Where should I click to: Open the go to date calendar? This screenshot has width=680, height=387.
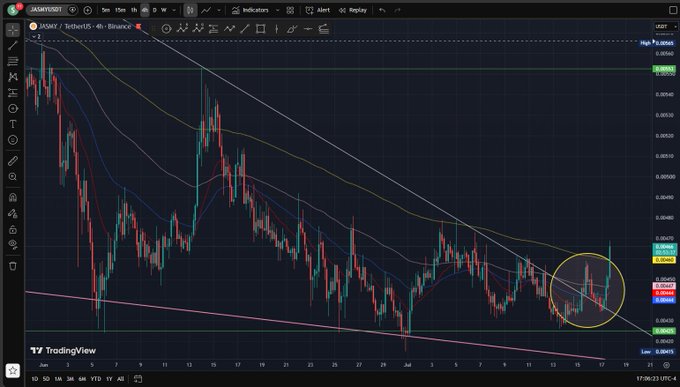pos(138,379)
